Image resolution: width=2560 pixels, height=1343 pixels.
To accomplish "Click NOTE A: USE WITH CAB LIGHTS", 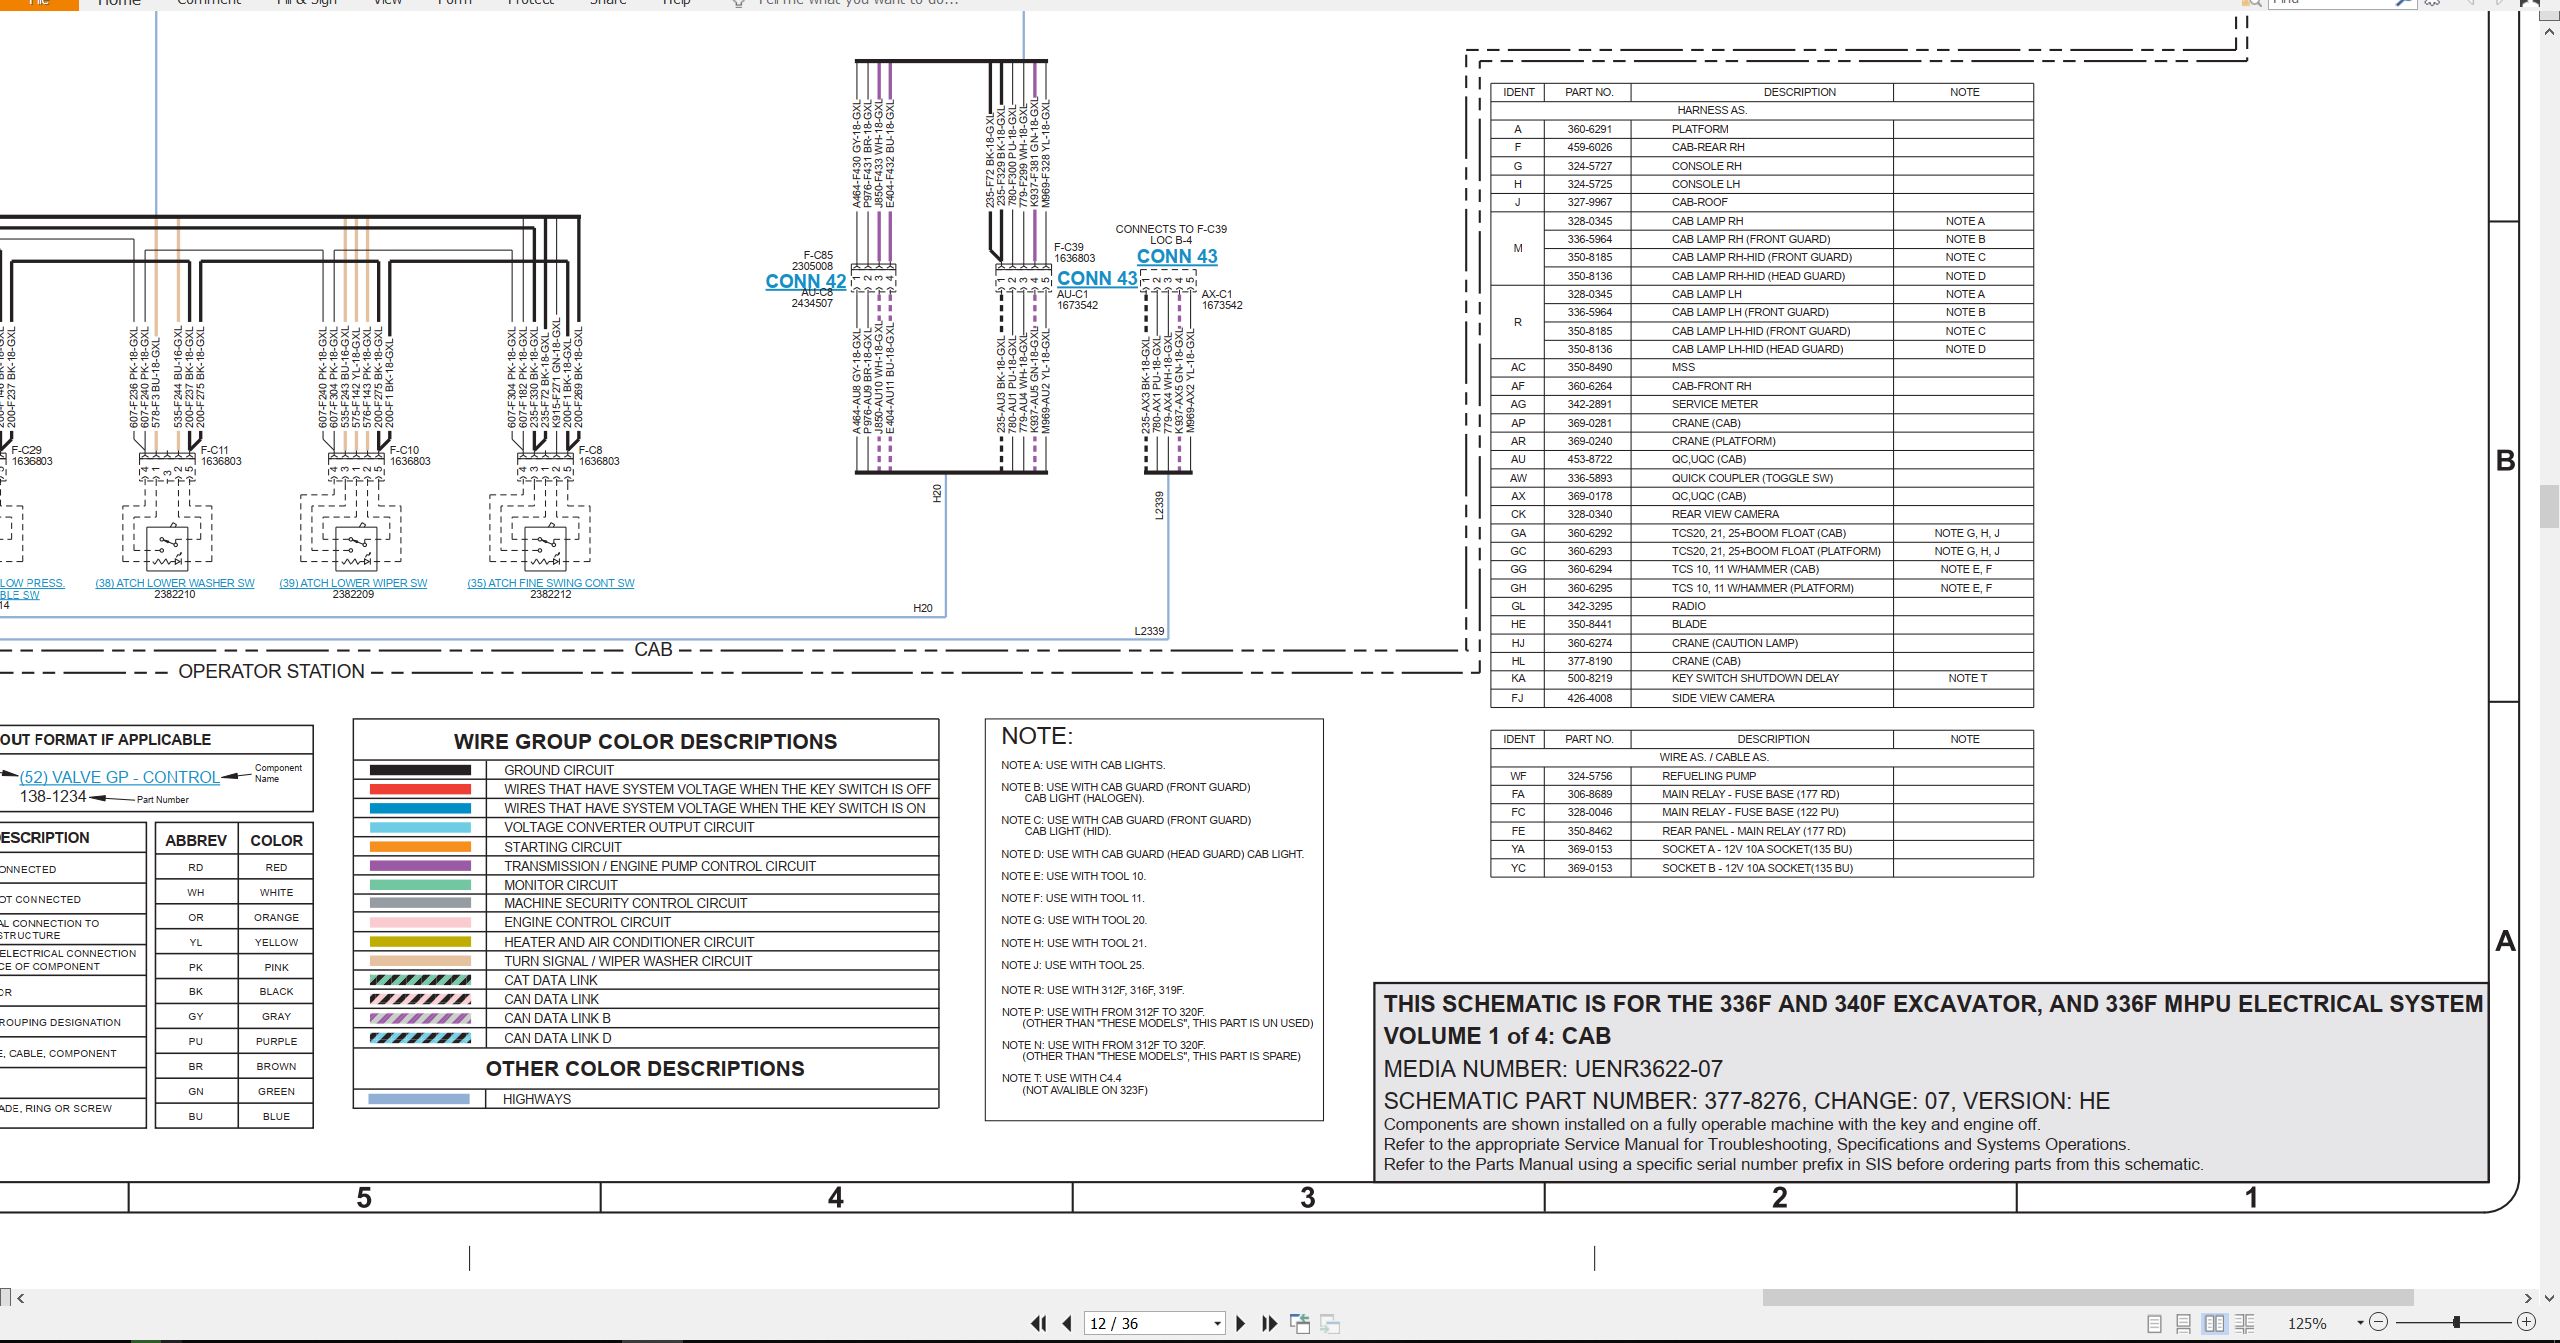I will pyautogui.click(x=1083, y=765).
